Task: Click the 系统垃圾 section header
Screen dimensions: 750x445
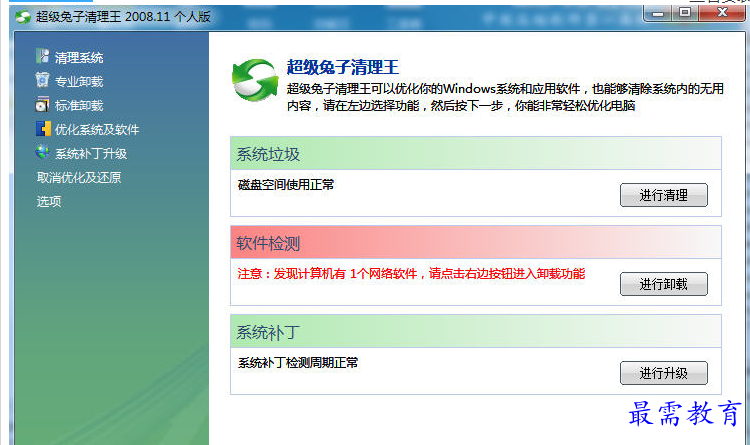Action: pos(475,154)
